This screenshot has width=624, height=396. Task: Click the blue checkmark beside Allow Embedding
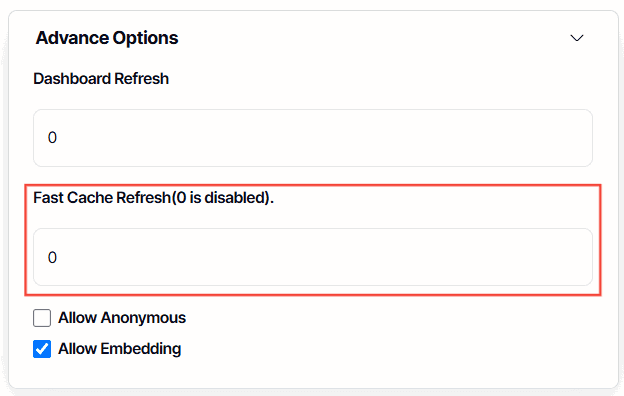tap(42, 349)
